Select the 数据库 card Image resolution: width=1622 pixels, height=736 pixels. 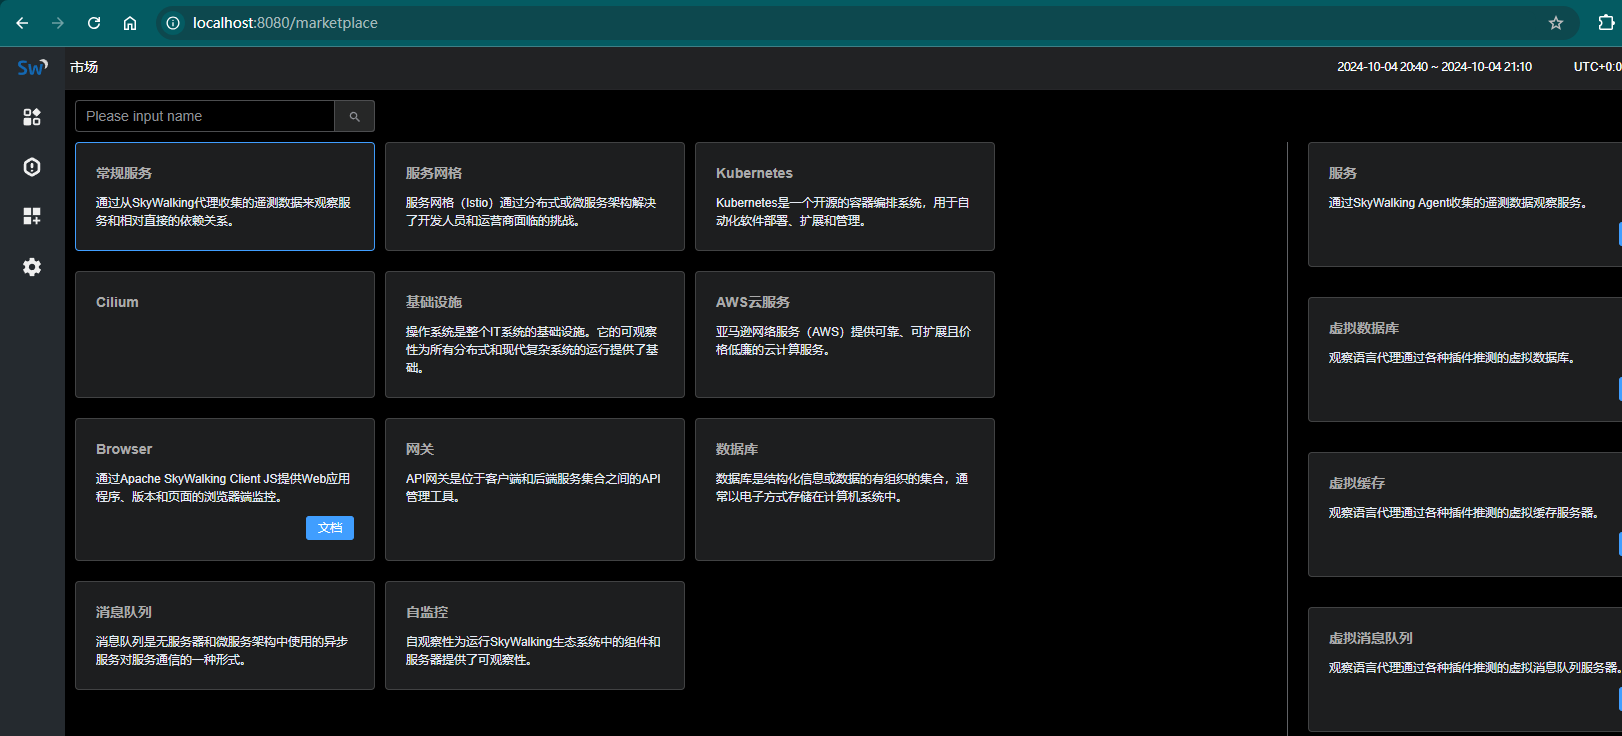(845, 489)
